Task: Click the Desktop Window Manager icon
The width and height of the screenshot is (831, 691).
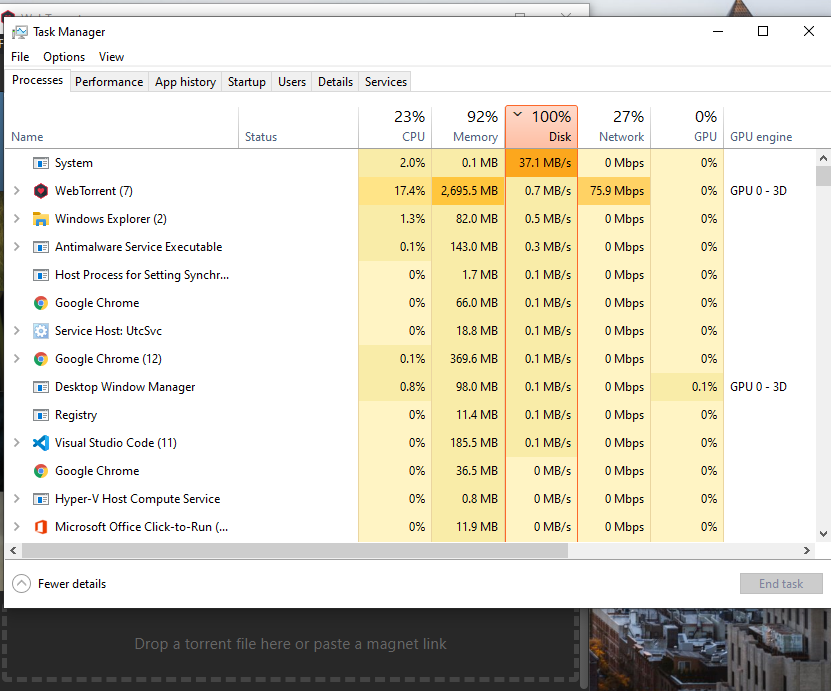Action: (x=41, y=387)
